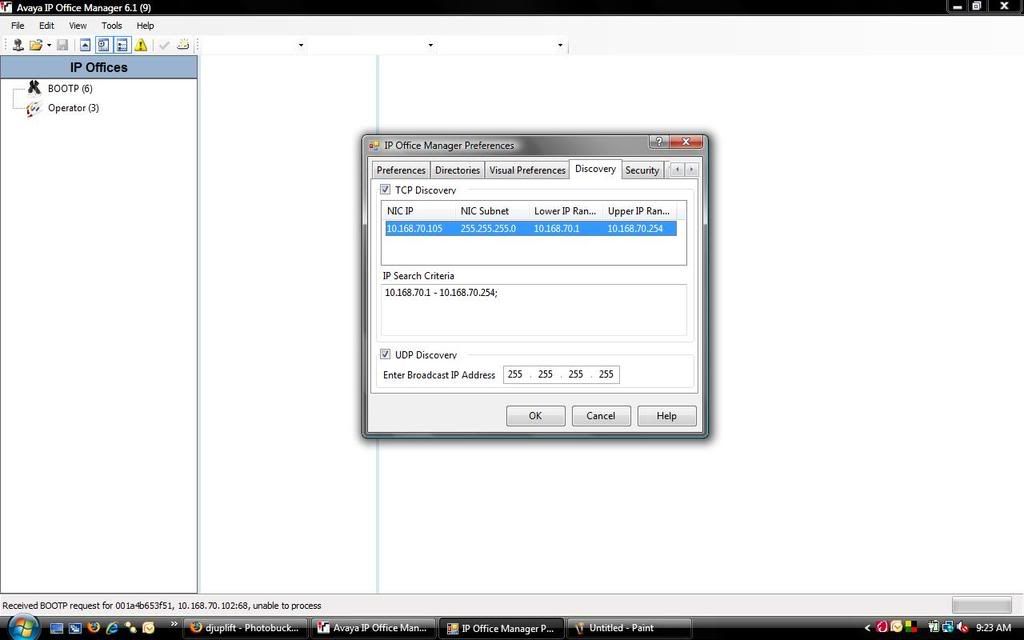
Task: Switch to the Directories tab
Action: point(457,170)
